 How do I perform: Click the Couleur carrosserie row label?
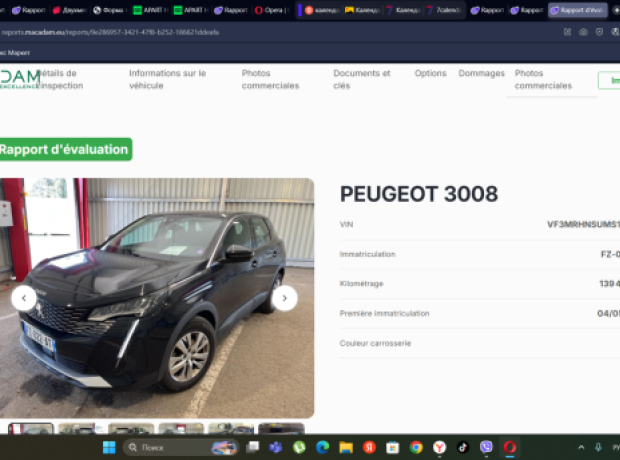pyautogui.click(x=375, y=343)
